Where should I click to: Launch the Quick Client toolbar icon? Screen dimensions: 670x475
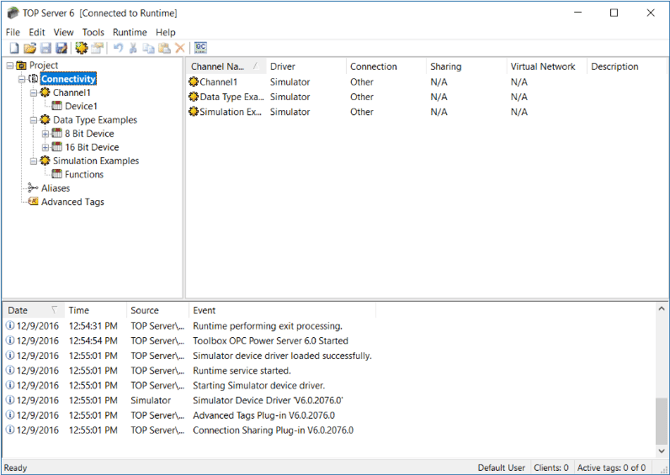coord(201,47)
